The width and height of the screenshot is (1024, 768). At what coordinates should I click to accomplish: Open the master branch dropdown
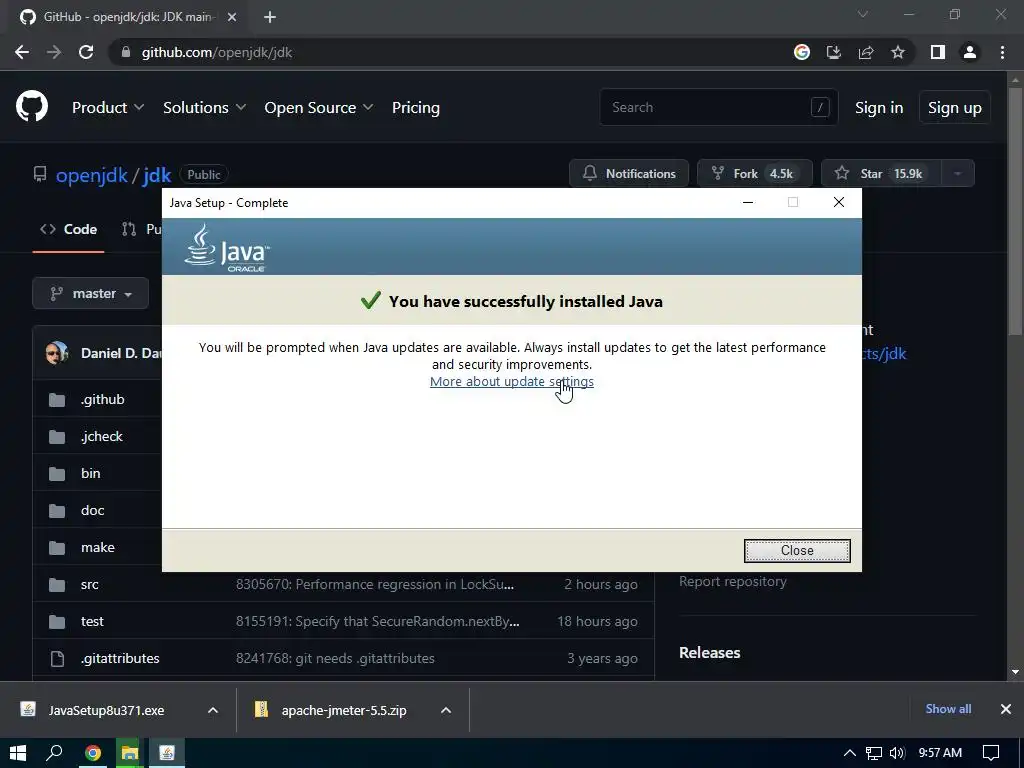click(x=91, y=294)
